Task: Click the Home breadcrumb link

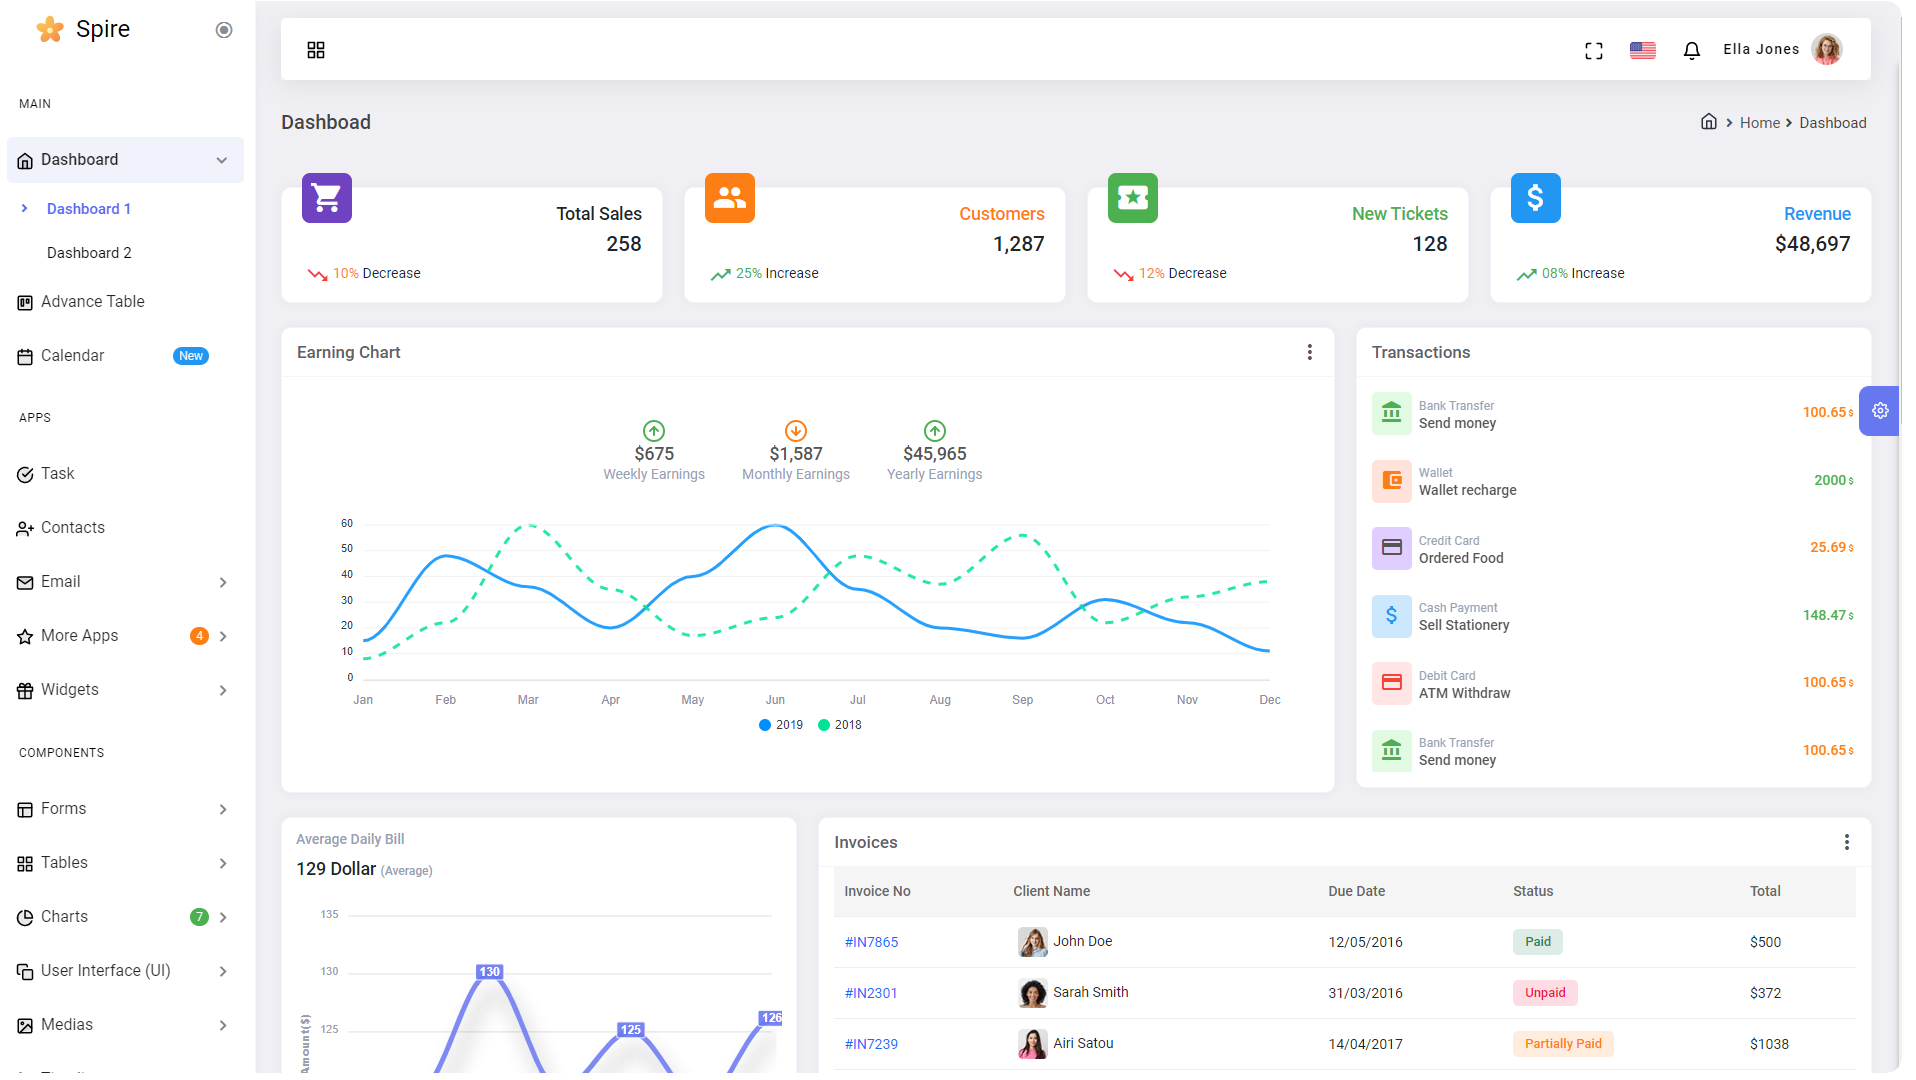Action: 1759,123
